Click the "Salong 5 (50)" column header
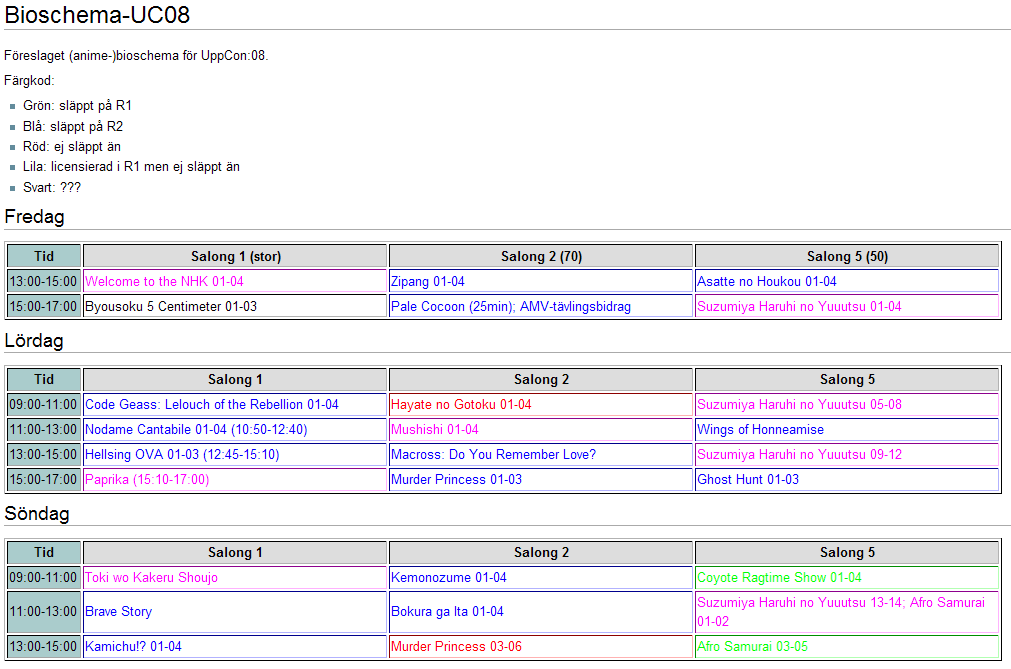This screenshot has height=669, width=1011. coord(847,256)
